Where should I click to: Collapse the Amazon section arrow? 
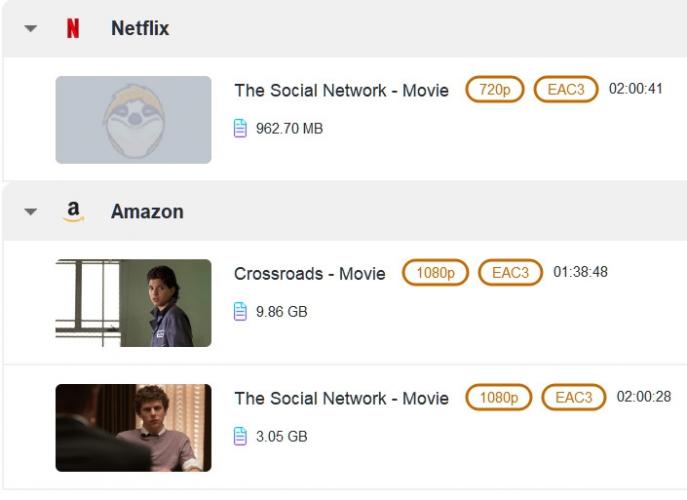coord(31,212)
